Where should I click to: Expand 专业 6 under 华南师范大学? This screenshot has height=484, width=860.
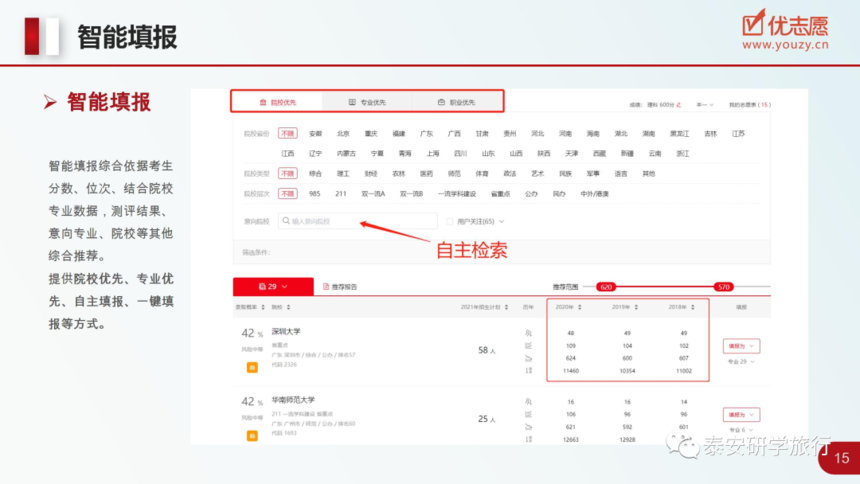(740, 430)
